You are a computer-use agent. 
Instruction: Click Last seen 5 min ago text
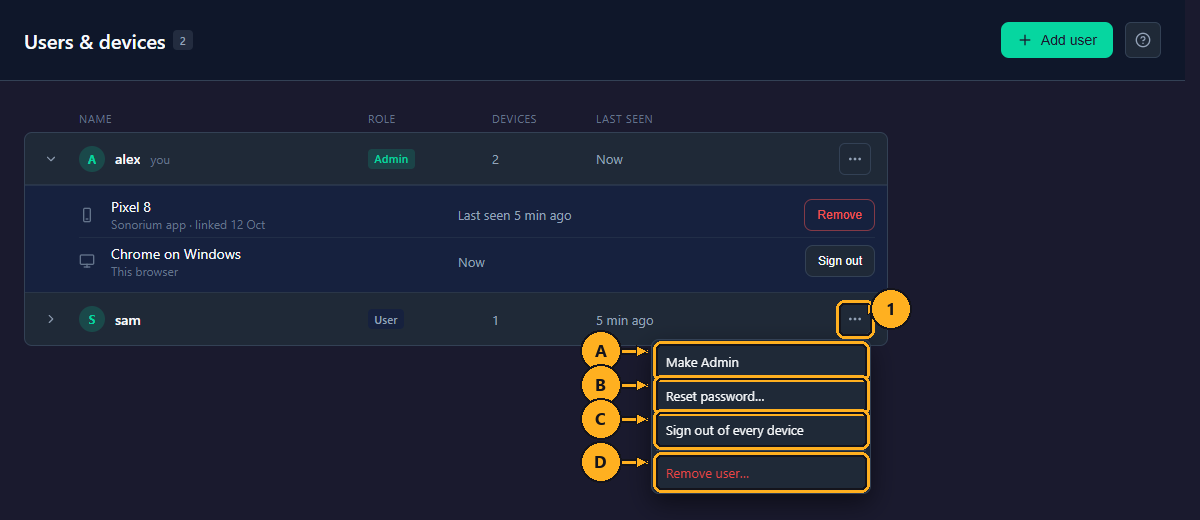(515, 215)
